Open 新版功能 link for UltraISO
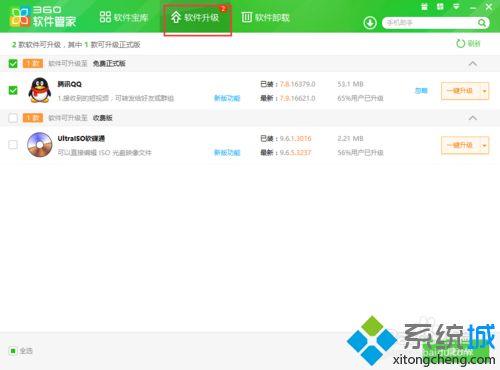The width and height of the screenshot is (500, 370). coord(227,153)
